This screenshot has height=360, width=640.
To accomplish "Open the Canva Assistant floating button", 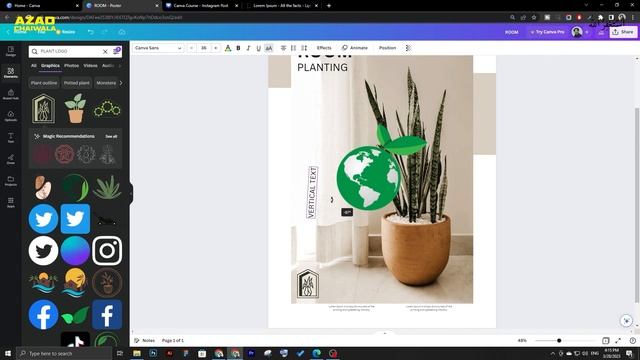I will point(627,321).
